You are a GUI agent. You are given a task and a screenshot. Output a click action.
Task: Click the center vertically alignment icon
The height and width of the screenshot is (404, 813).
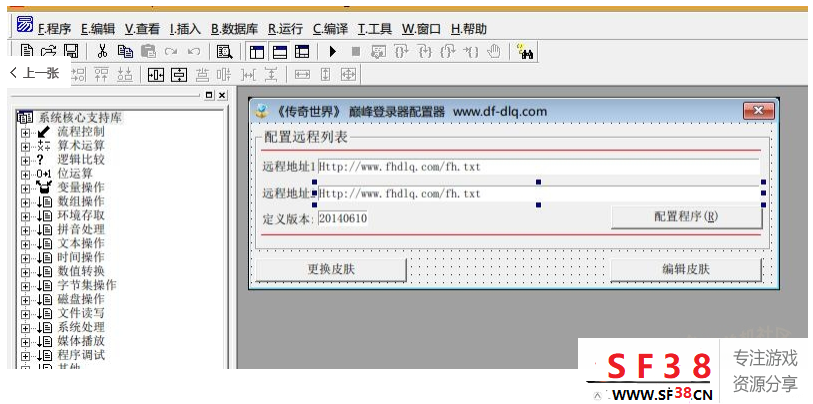(179, 75)
